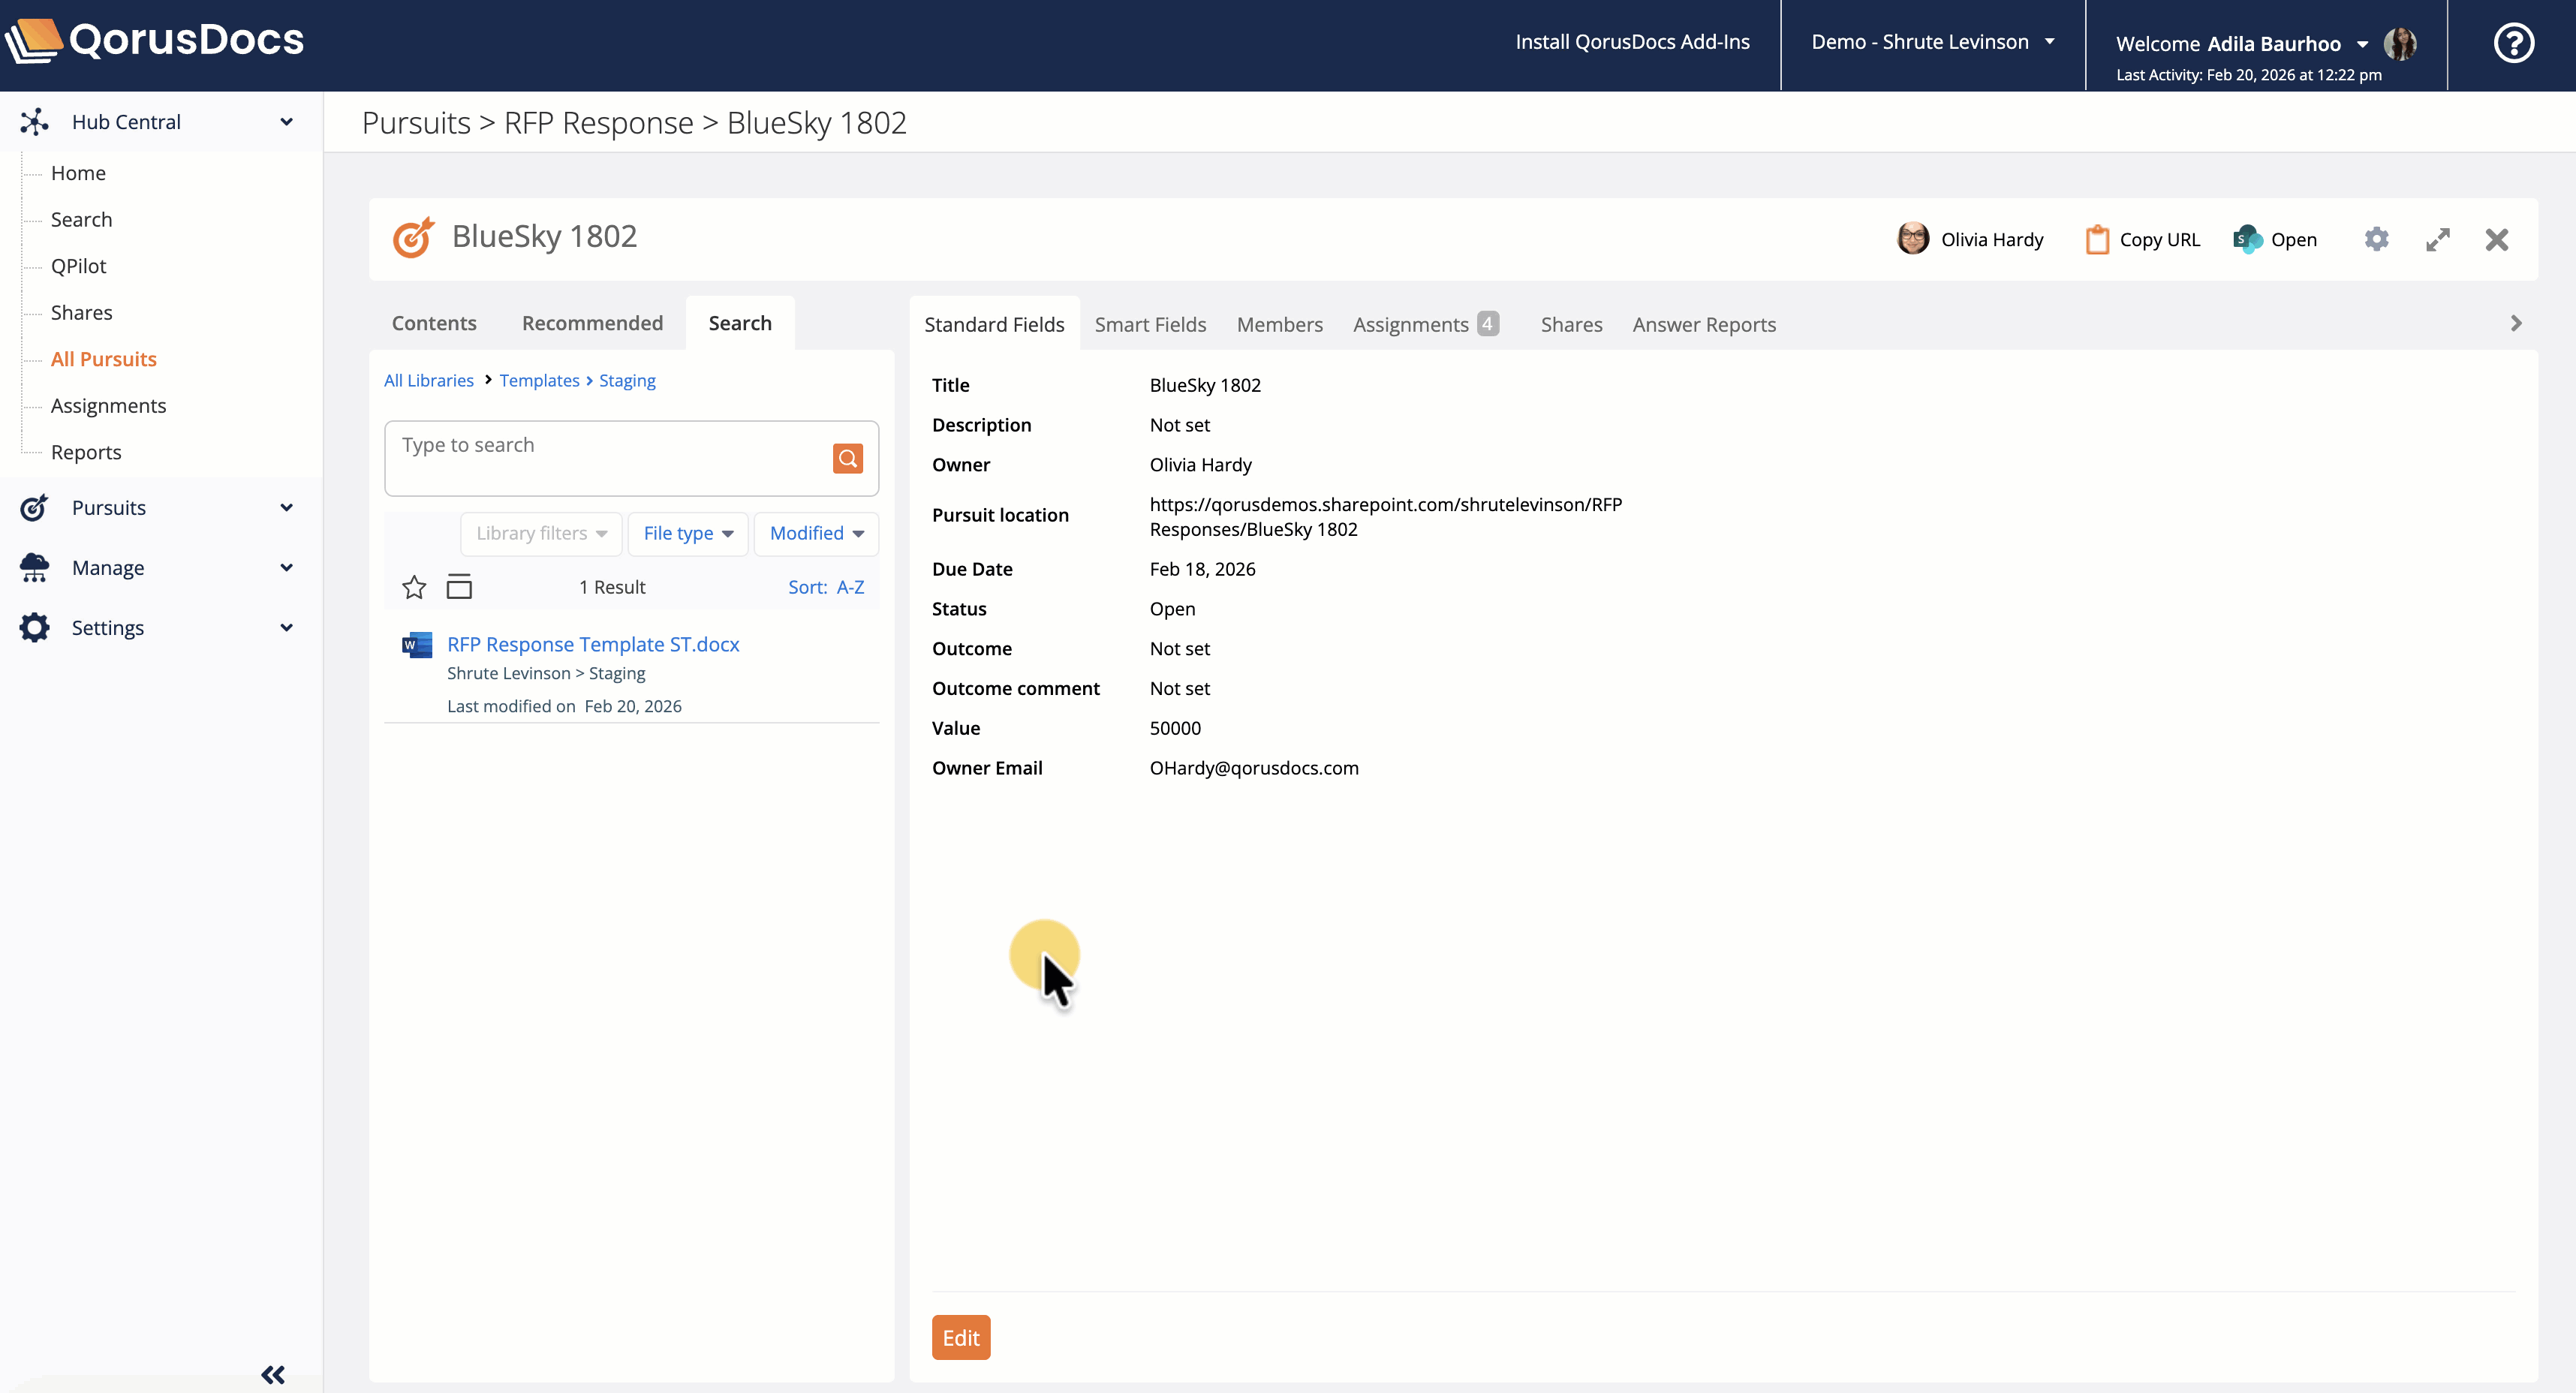Open the pursuit in SharePoint
Image resolution: width=2576 pixels, height=1393 pixels.
(x=2275, y=239)
